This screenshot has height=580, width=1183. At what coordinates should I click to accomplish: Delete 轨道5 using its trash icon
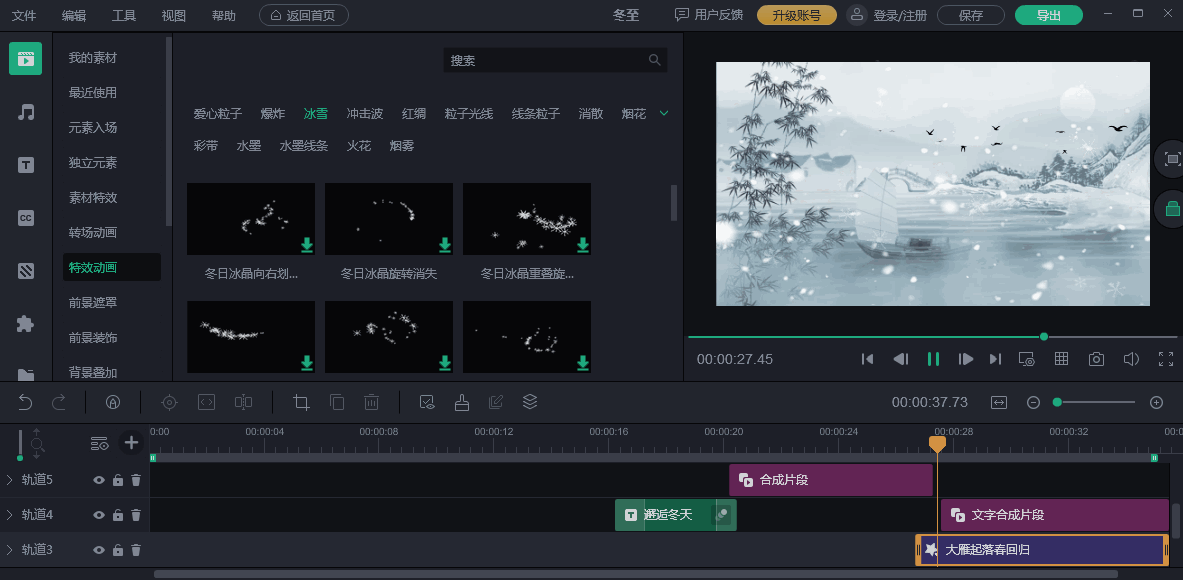[x=136, y=480]
